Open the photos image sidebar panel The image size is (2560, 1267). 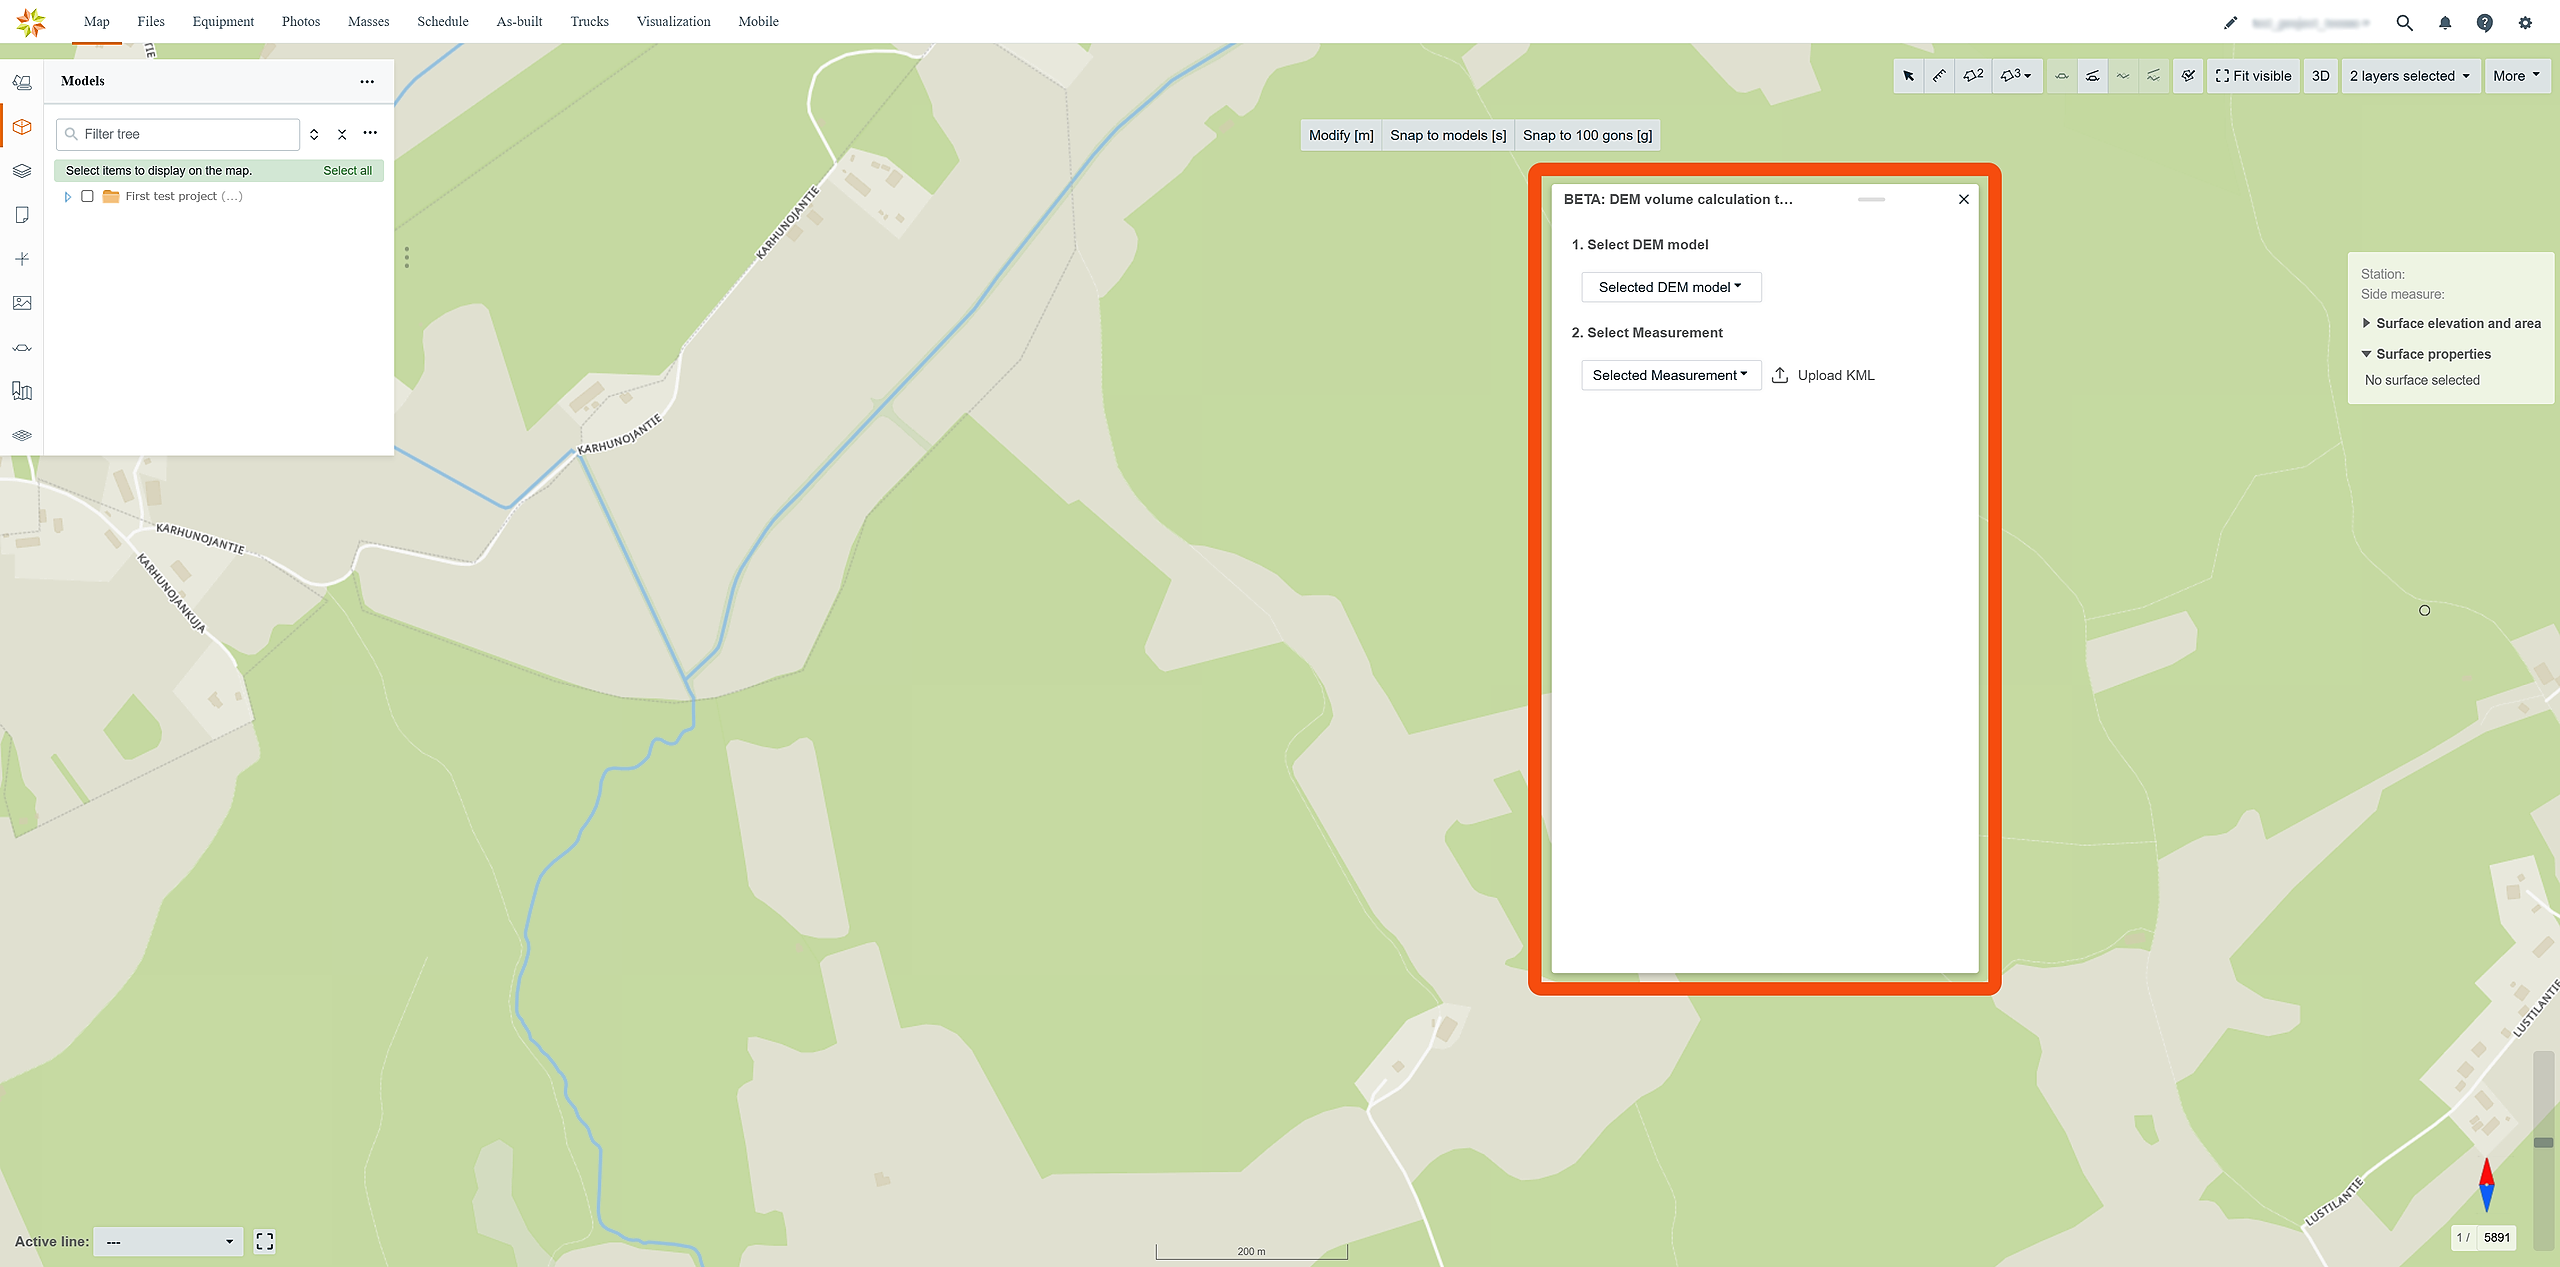pos(22,303)
